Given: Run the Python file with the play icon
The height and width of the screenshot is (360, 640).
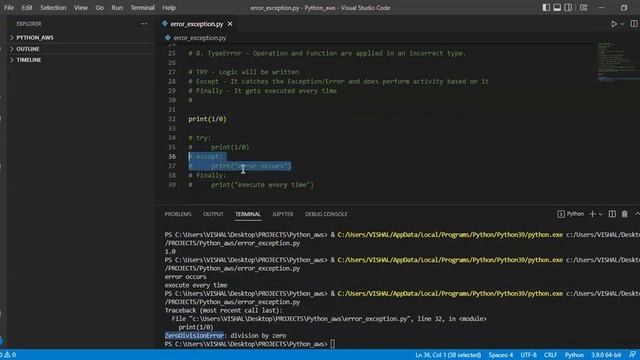Looking at the screenshot, I should (613, 24).
